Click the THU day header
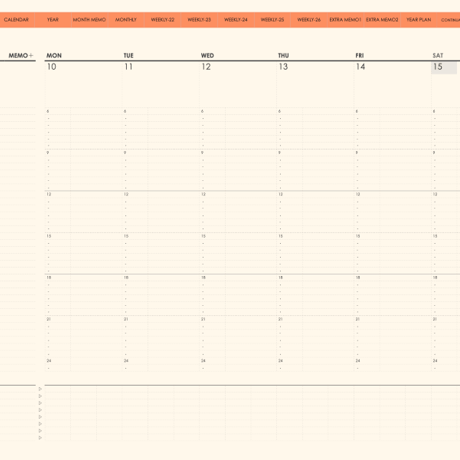The image size is (460, 460). pos(283,56)
